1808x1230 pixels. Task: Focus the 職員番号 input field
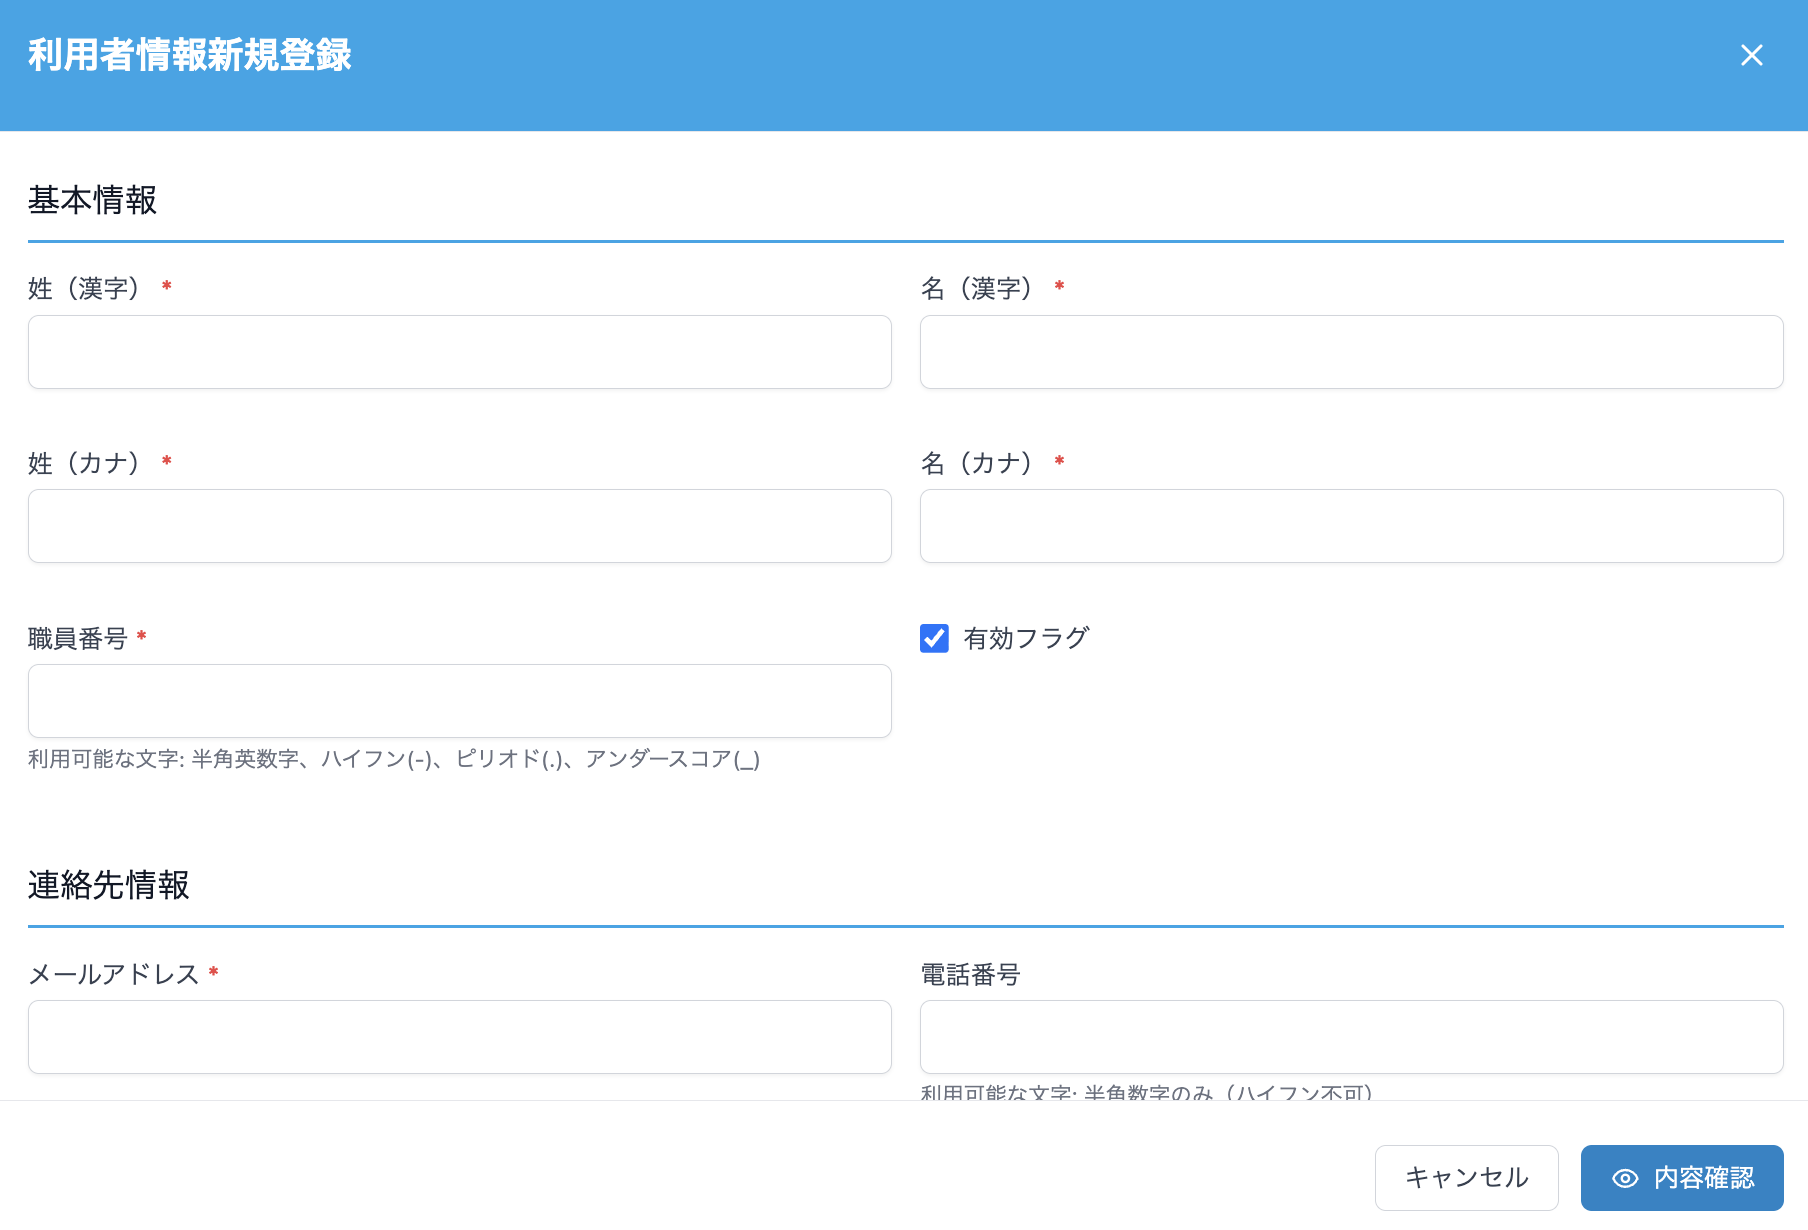pos(459,701)
